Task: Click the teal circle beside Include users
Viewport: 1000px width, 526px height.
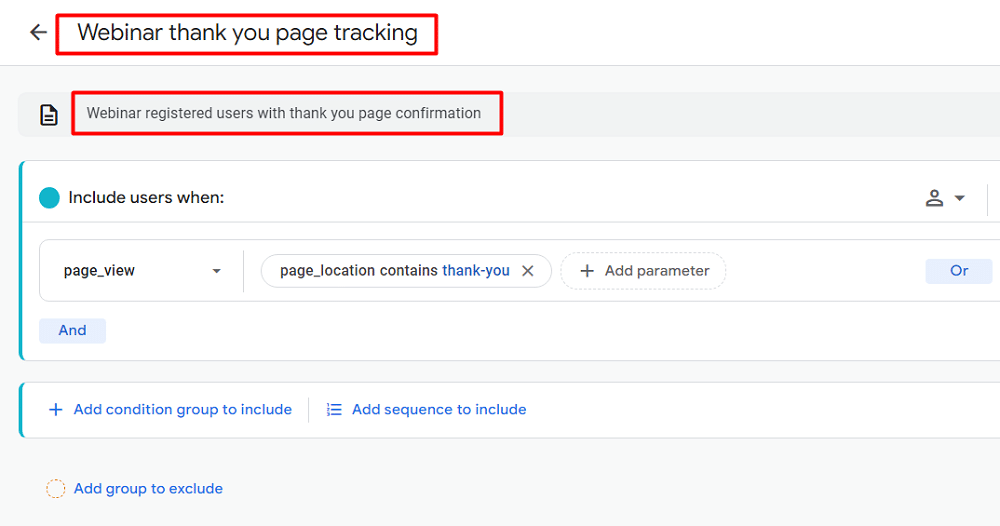Action: click(x=49, y=198)
